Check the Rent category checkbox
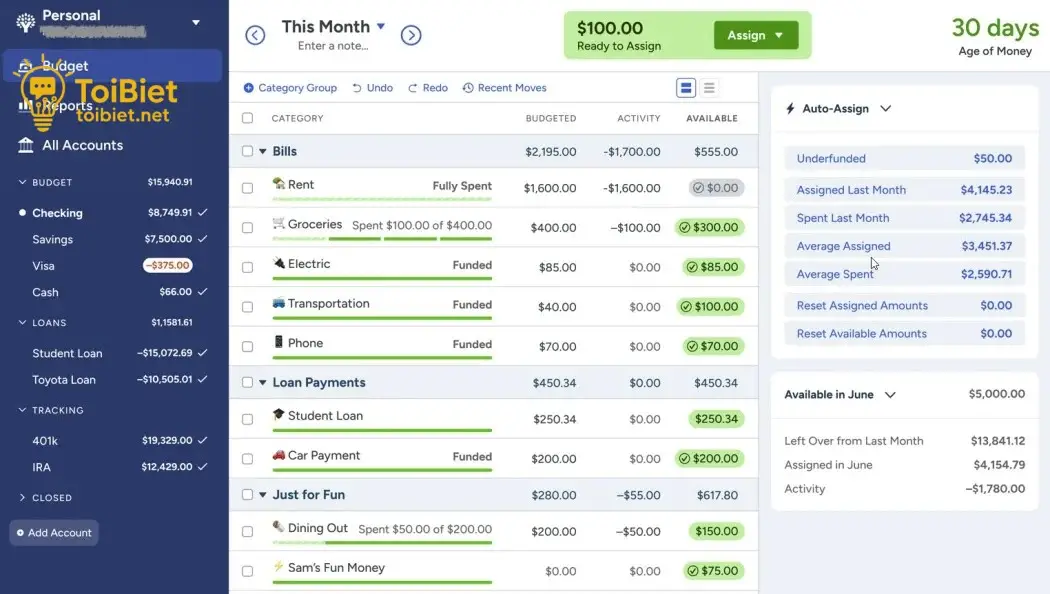 click(x=248, y=188)
